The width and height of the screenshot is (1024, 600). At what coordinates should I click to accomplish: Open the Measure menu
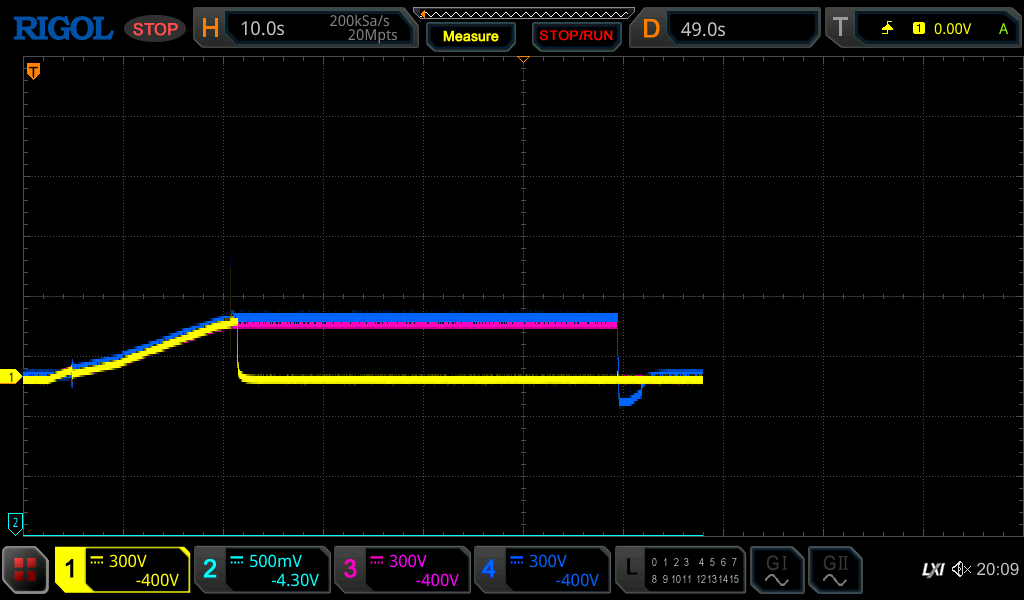pyautogui.click(x=470, y=36)
